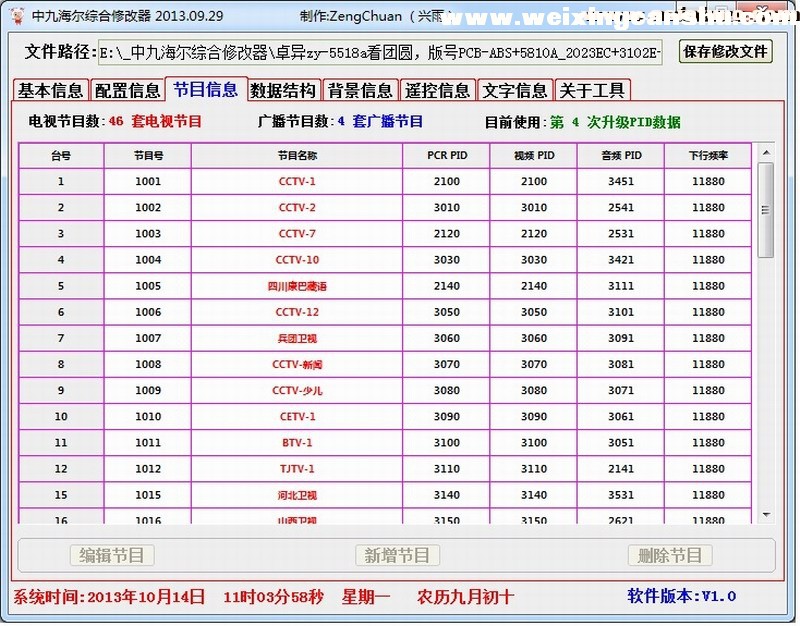This screenshot has width=800, height=626.
Task: Select the 四川康巴藏语 program name cell
Action: [x=297, y=286]
